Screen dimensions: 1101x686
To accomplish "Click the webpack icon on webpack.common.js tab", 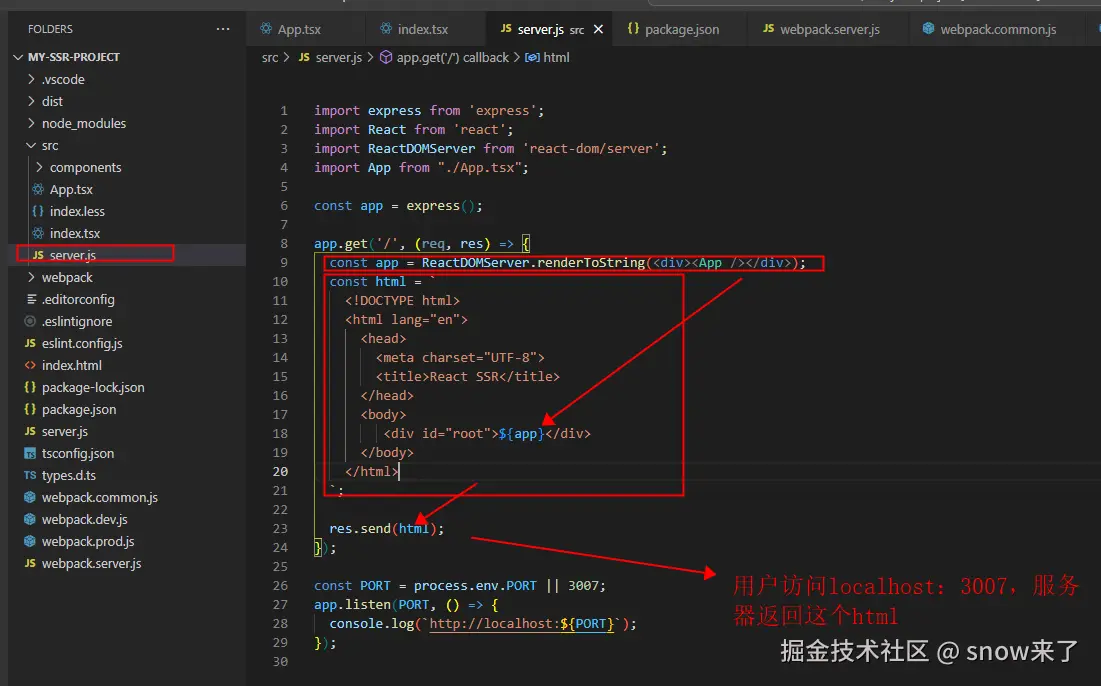I will pos(928,29).
